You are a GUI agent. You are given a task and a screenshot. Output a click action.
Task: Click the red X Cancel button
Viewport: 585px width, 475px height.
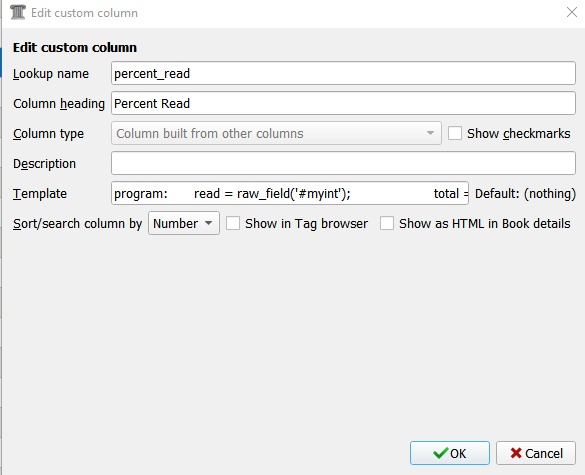536,453
